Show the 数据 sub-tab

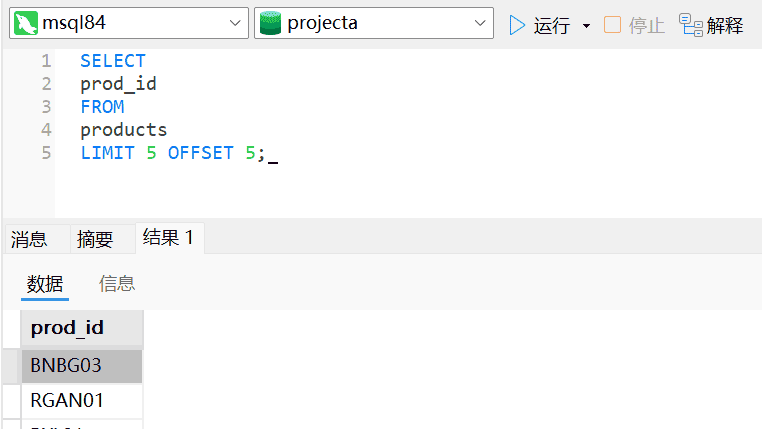point(45,284)
